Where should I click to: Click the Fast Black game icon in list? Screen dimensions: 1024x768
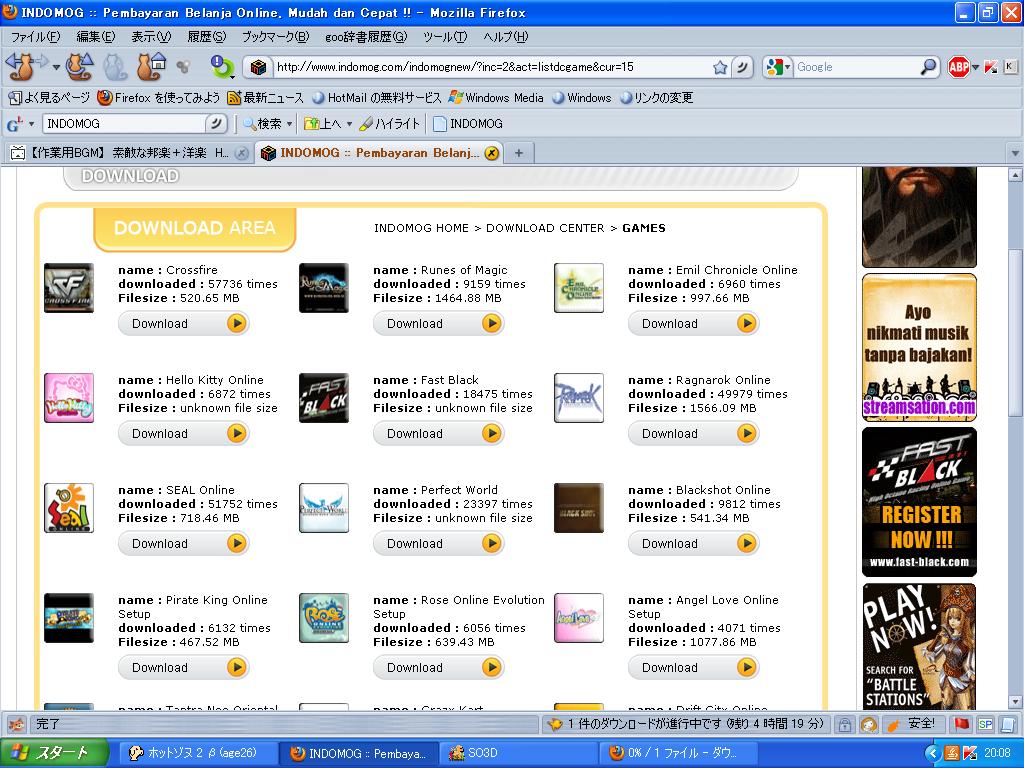click(x=324, y=398)
